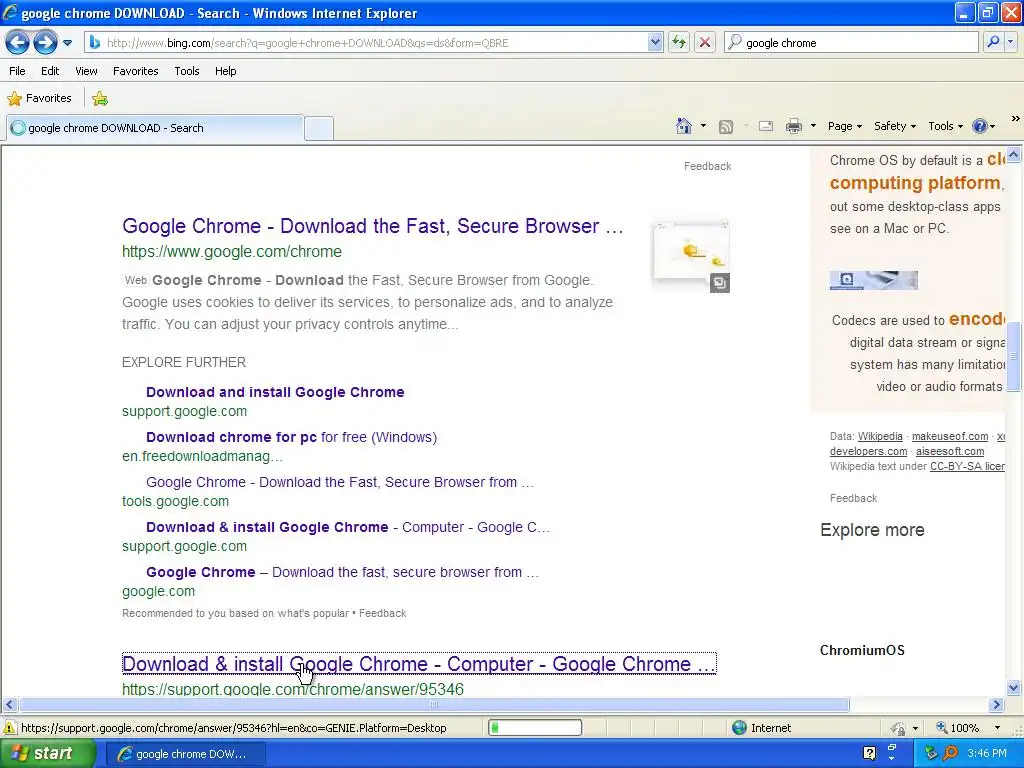Open the developers.com source link
This screenshot has height=768, width=1024.
(x=868, y=451)
